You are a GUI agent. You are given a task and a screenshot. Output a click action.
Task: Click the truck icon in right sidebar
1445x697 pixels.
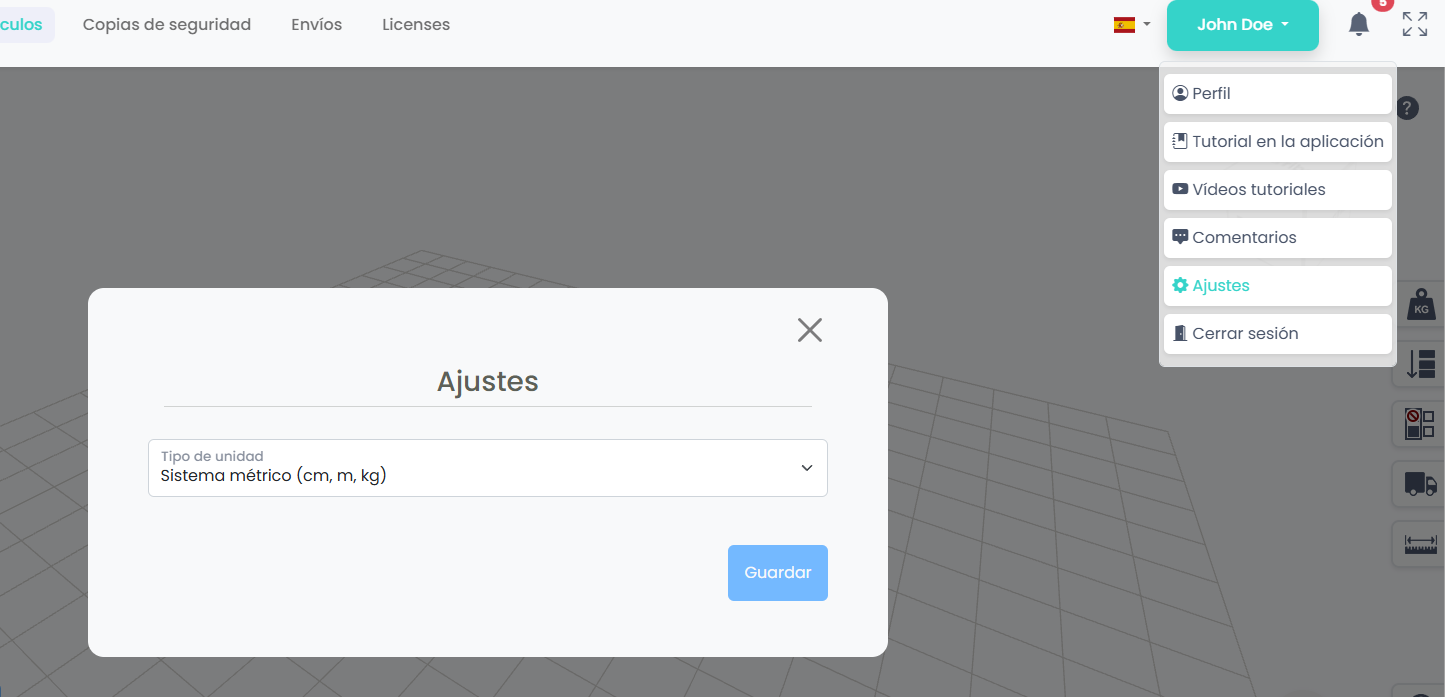[x=1420, y=485]
